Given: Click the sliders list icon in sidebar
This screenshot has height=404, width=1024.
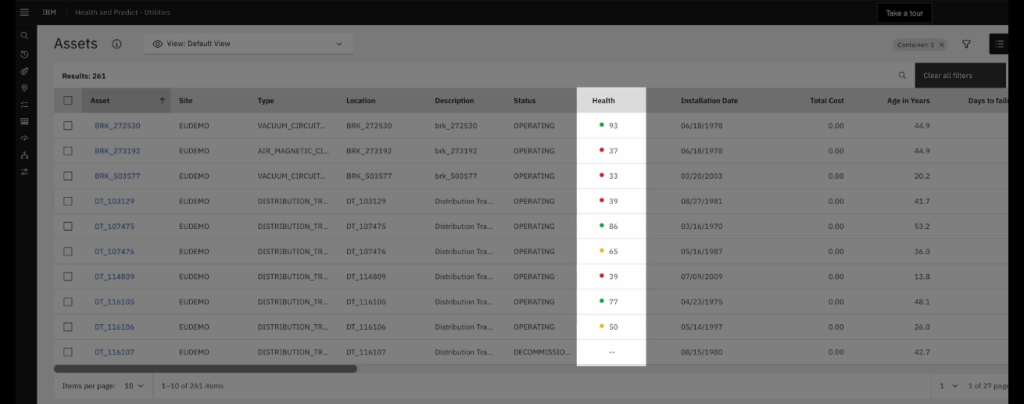Looking at the screenshot, I should (24, 104).
